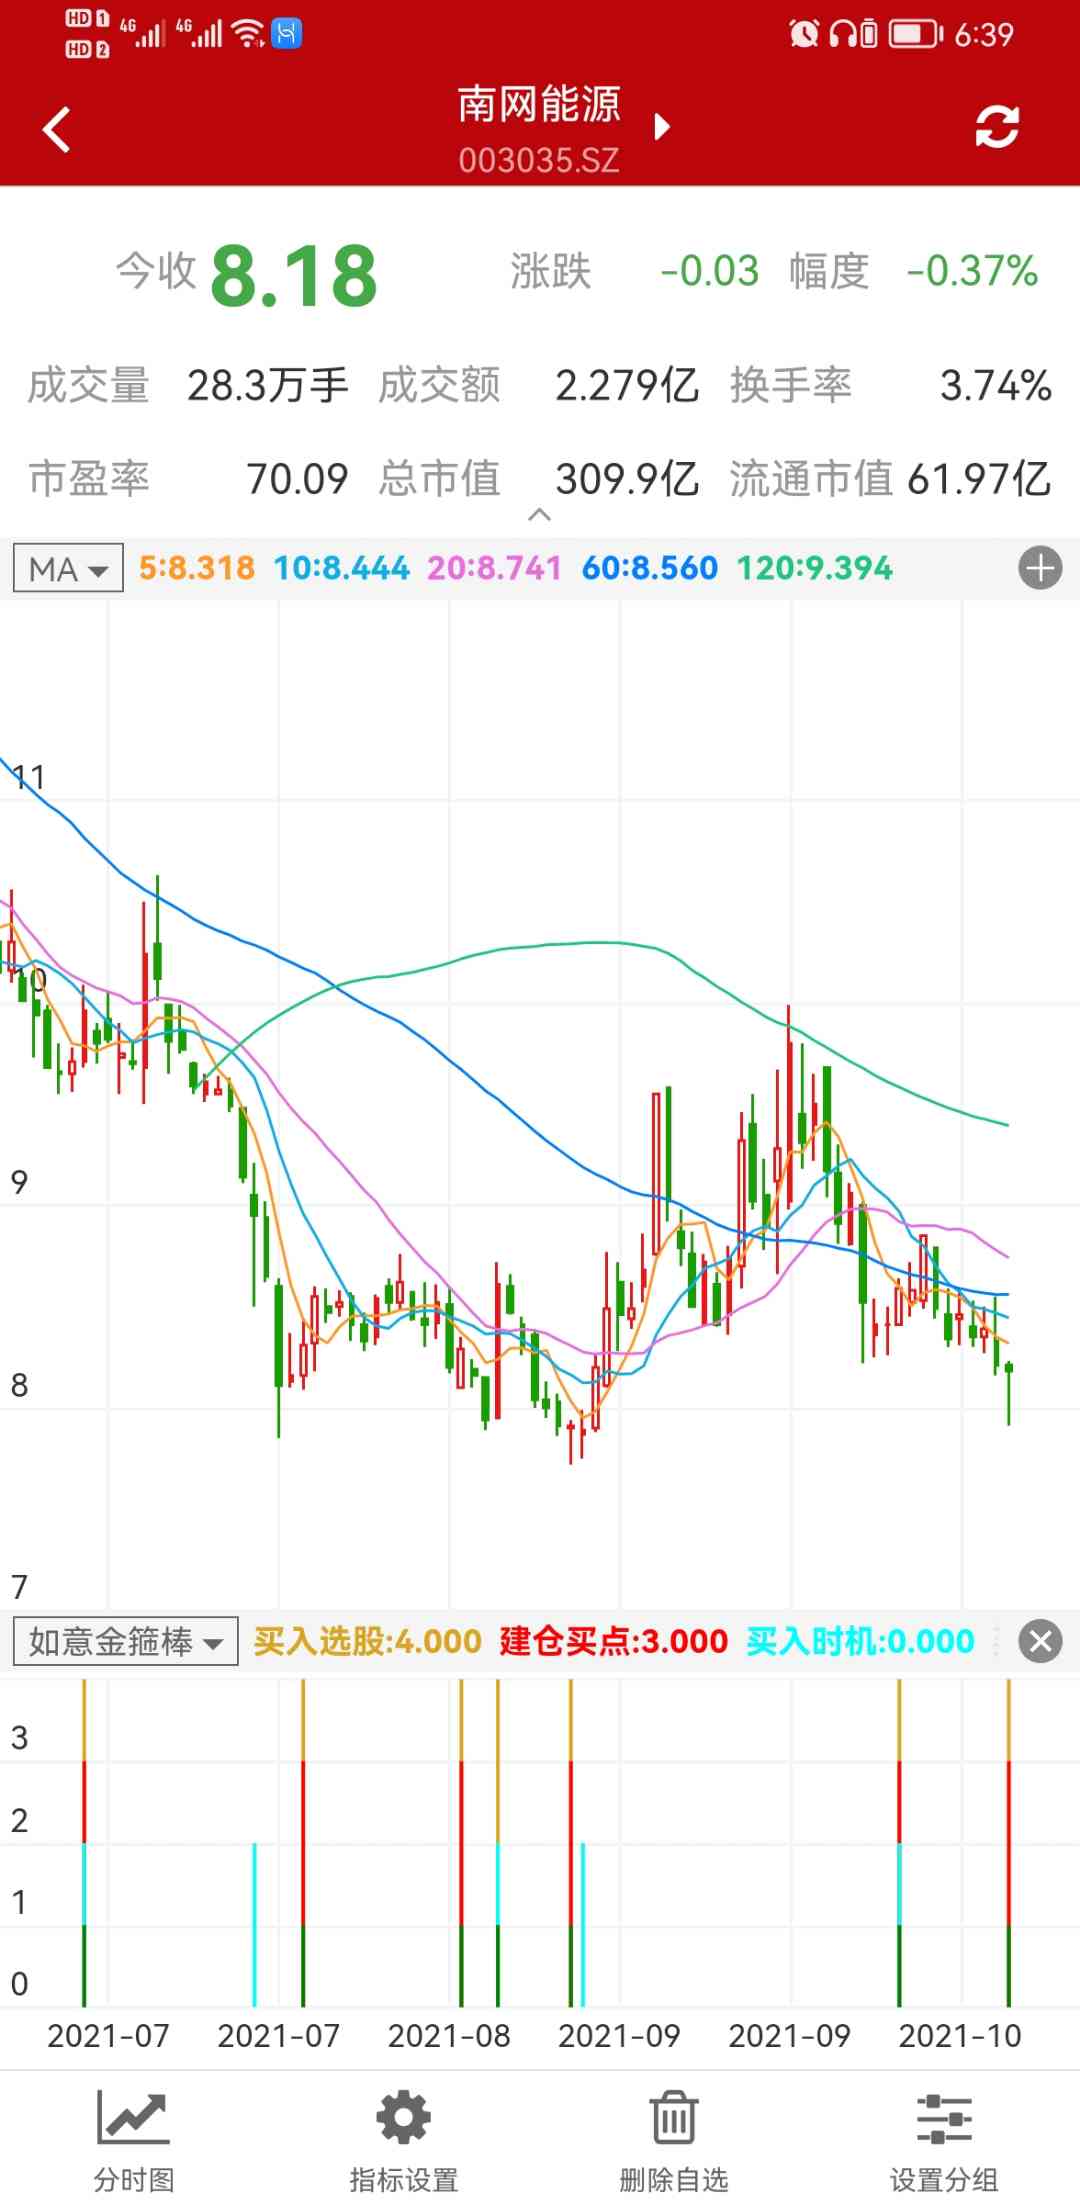Screen dimensions: 1080x2204
Task: Tap the 南网能源 stock title
Action: point(539,105)
